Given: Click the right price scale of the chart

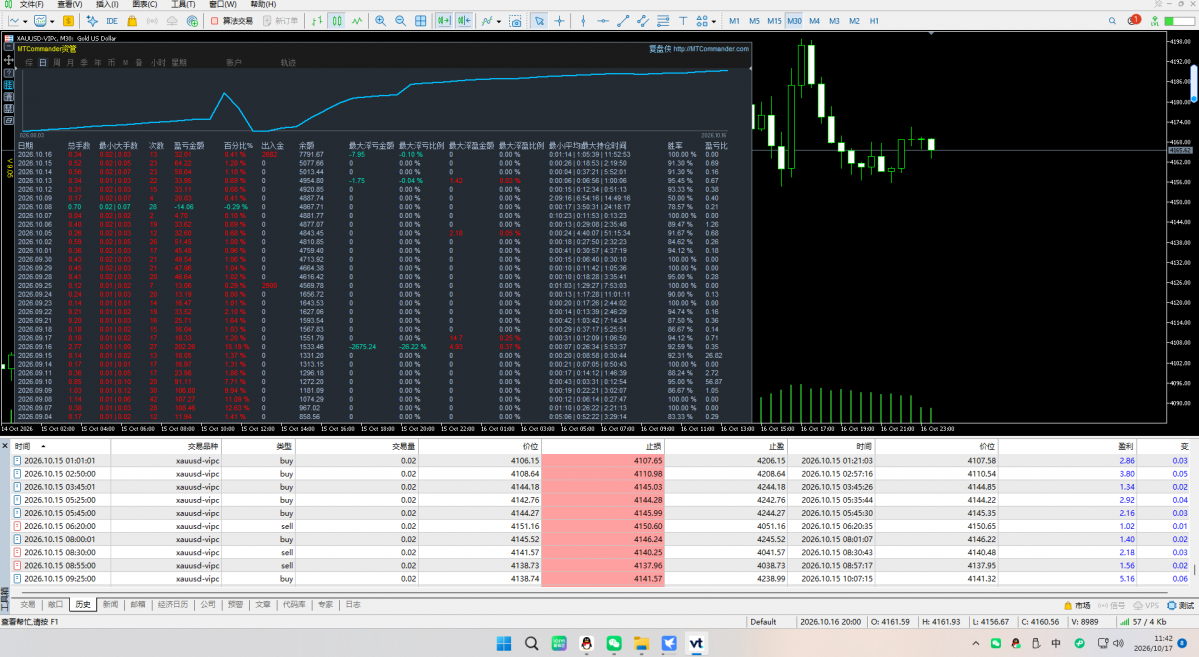Looking at the screenshot, I should (x=1182, y=226).
